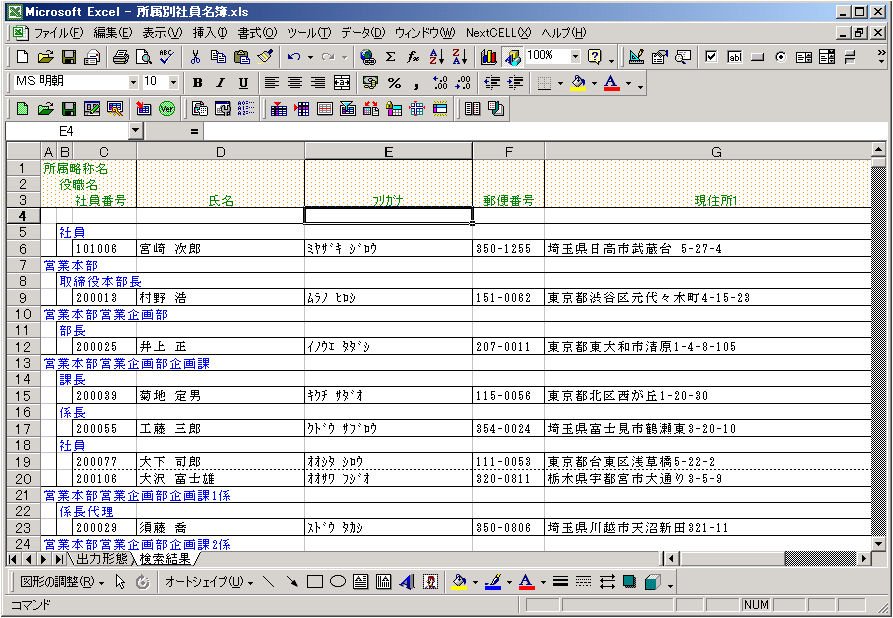The width and height of the screenshot is (893, 618).
Task: Activate the Format Painter brush
Action: [265, 56]
